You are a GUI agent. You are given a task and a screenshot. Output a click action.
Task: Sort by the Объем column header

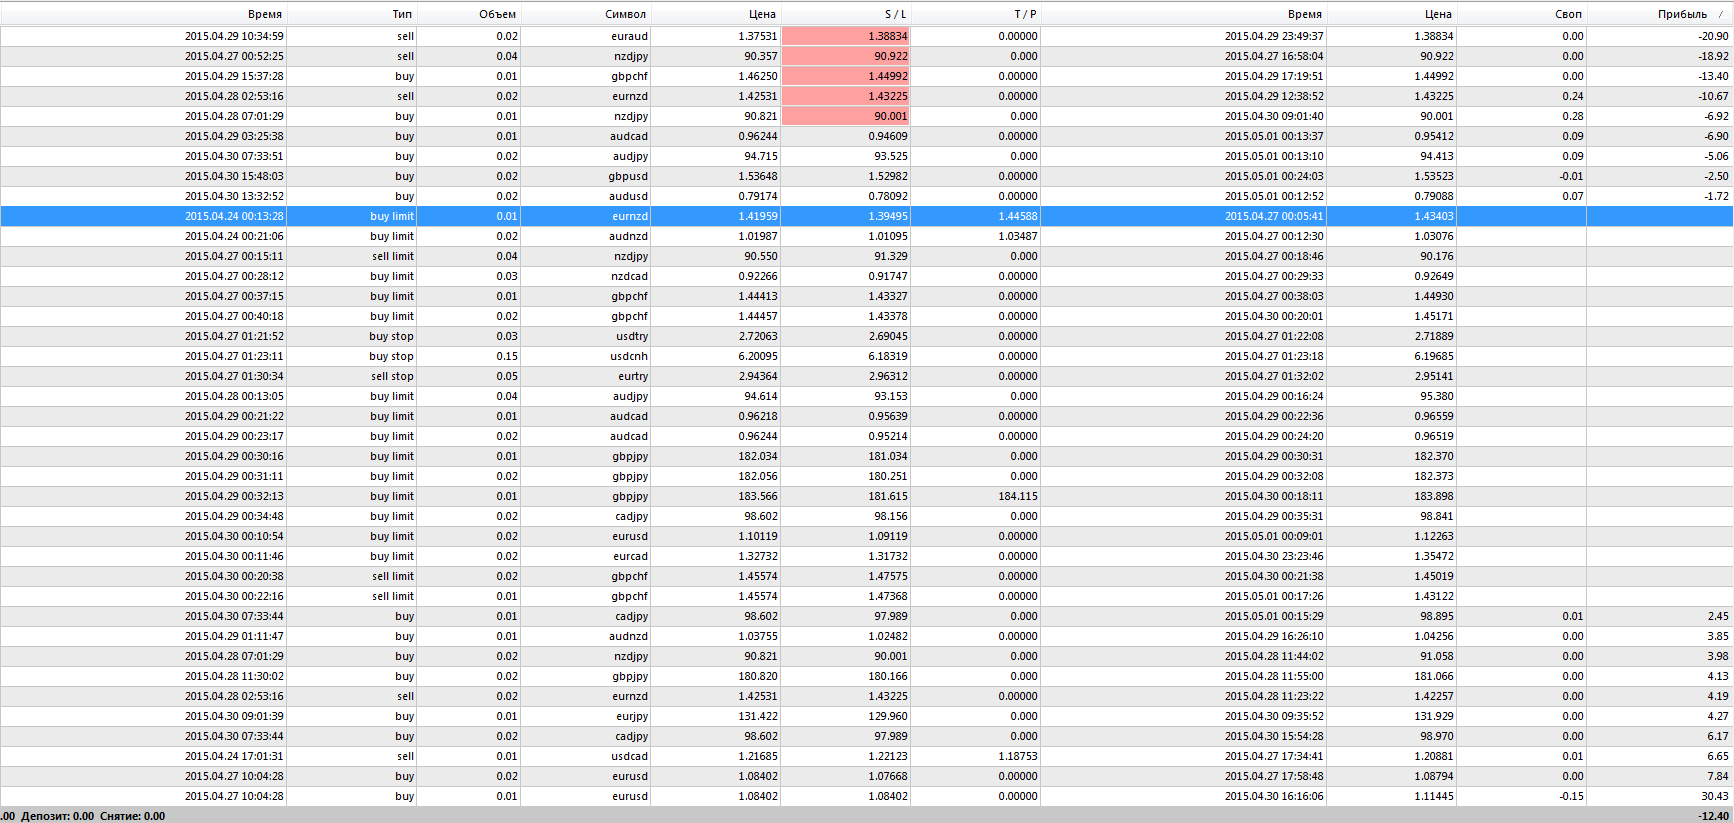(x=468, y=14)
